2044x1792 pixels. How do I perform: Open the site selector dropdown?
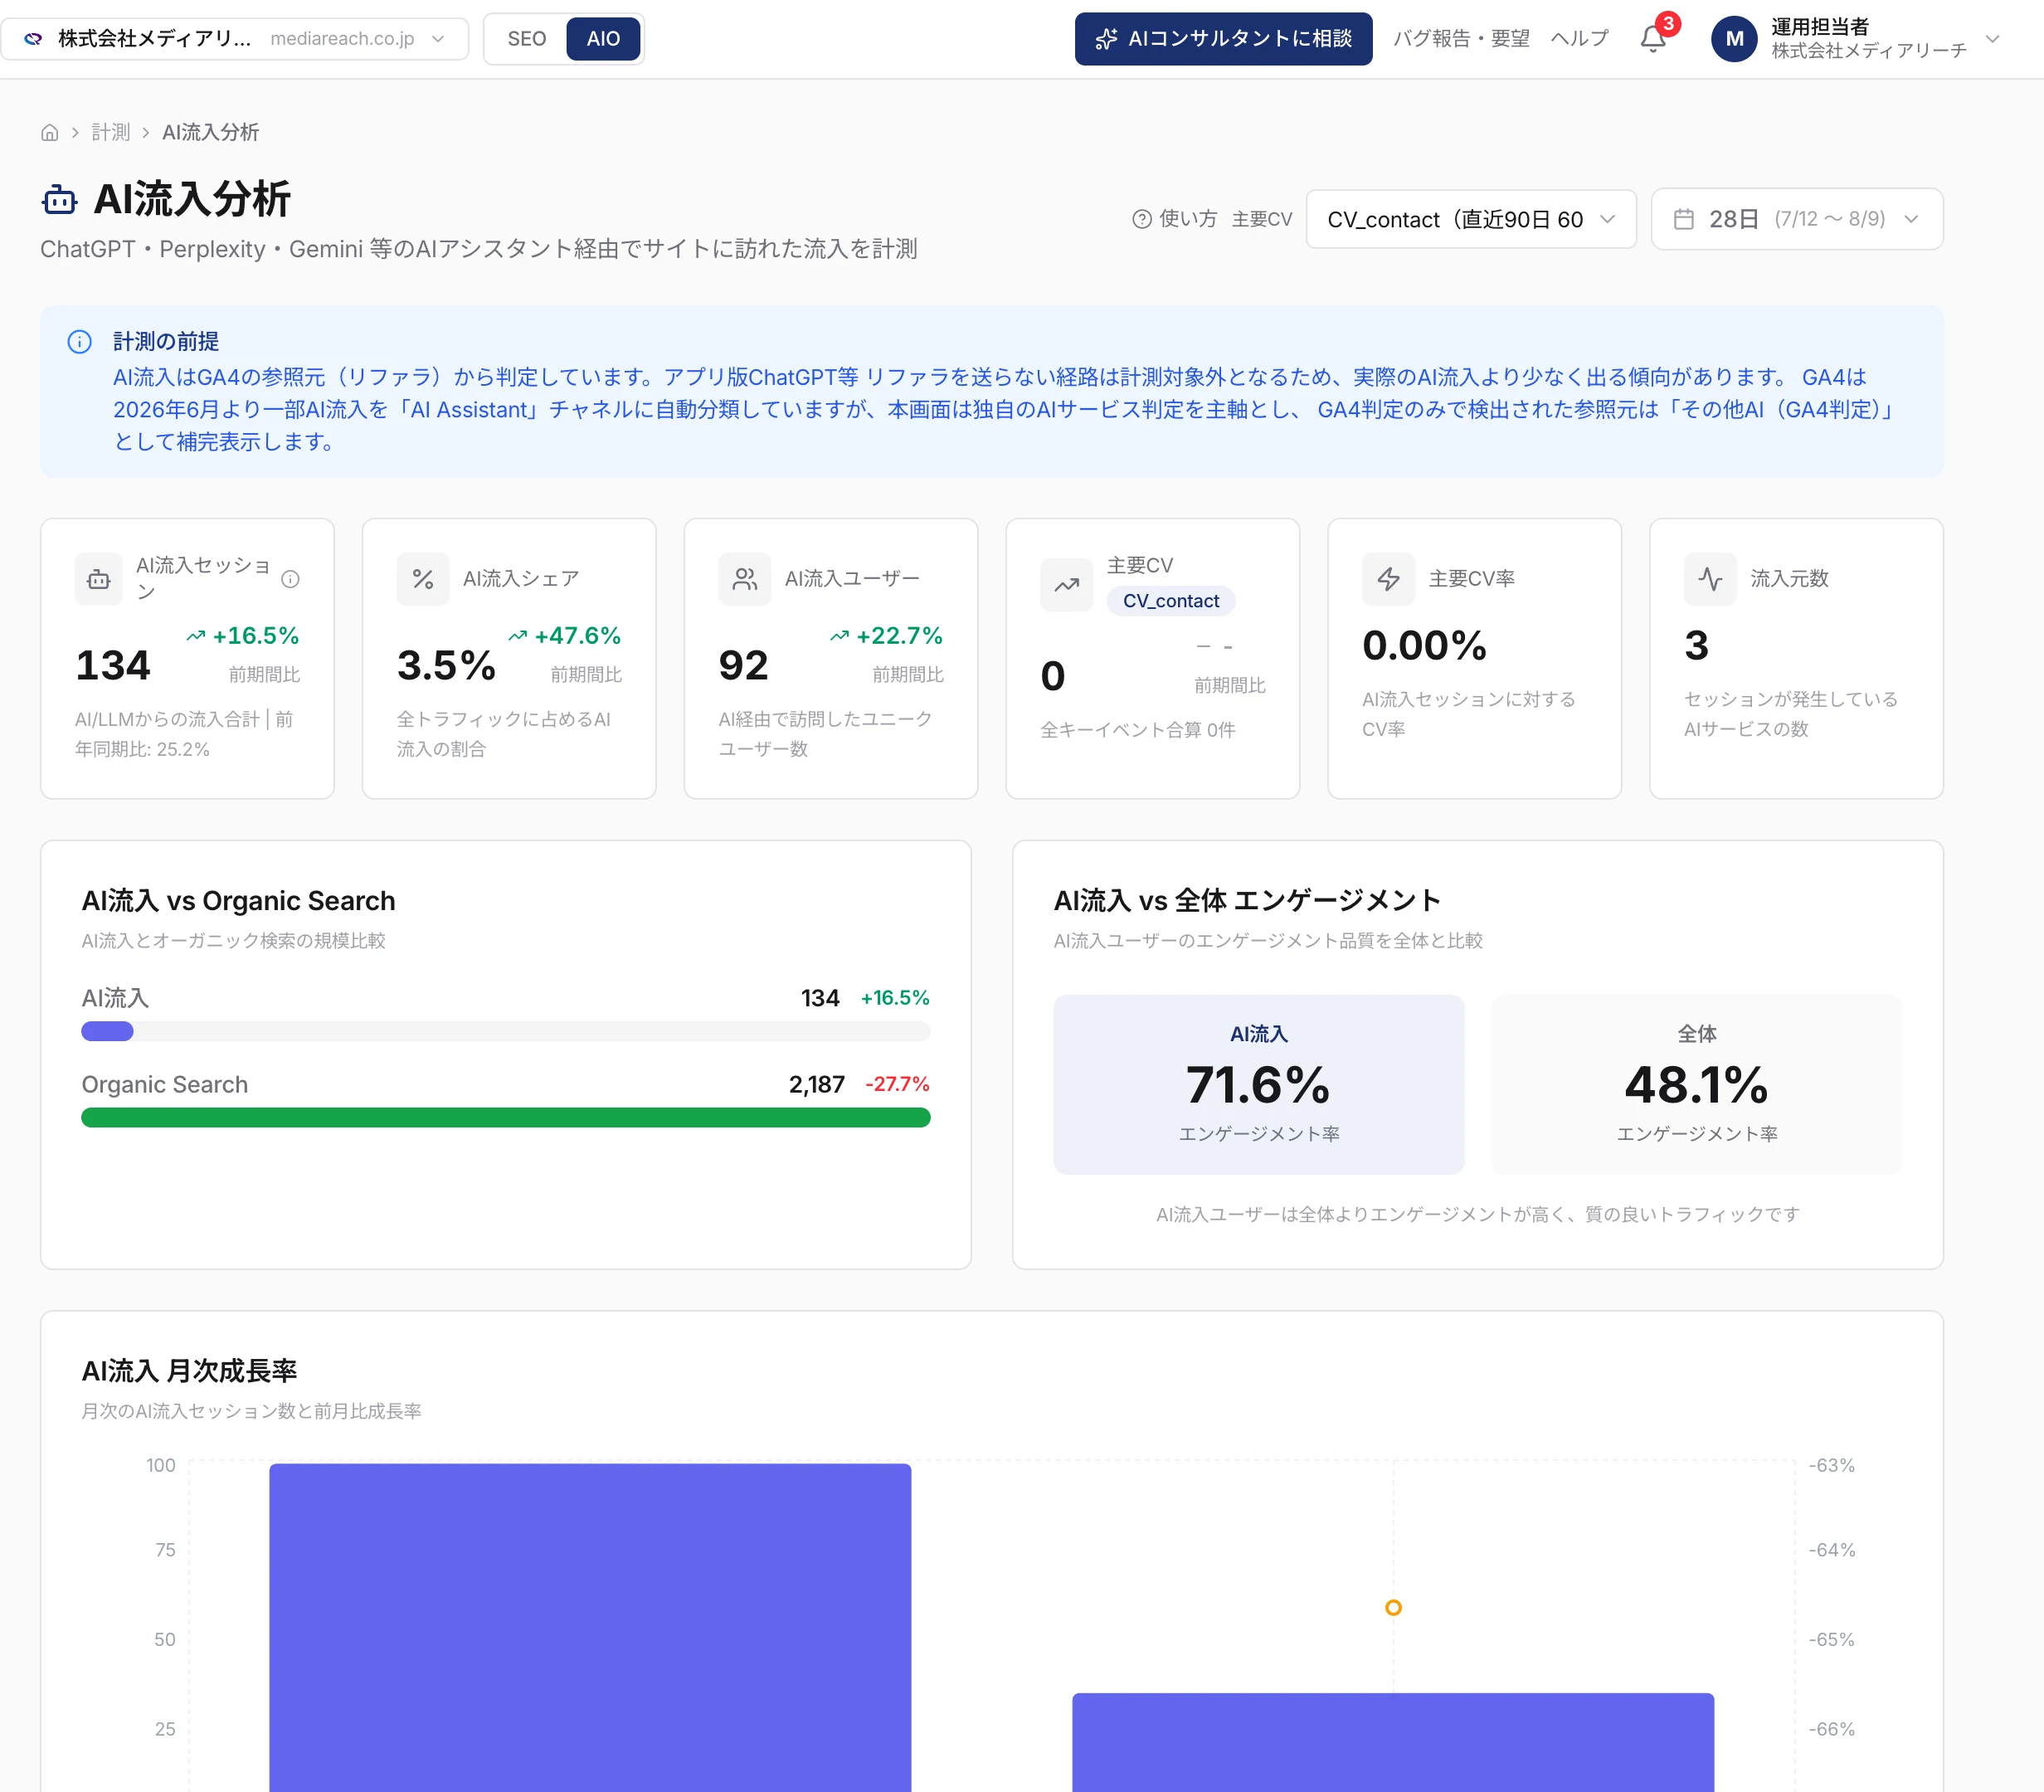(235, 39)
